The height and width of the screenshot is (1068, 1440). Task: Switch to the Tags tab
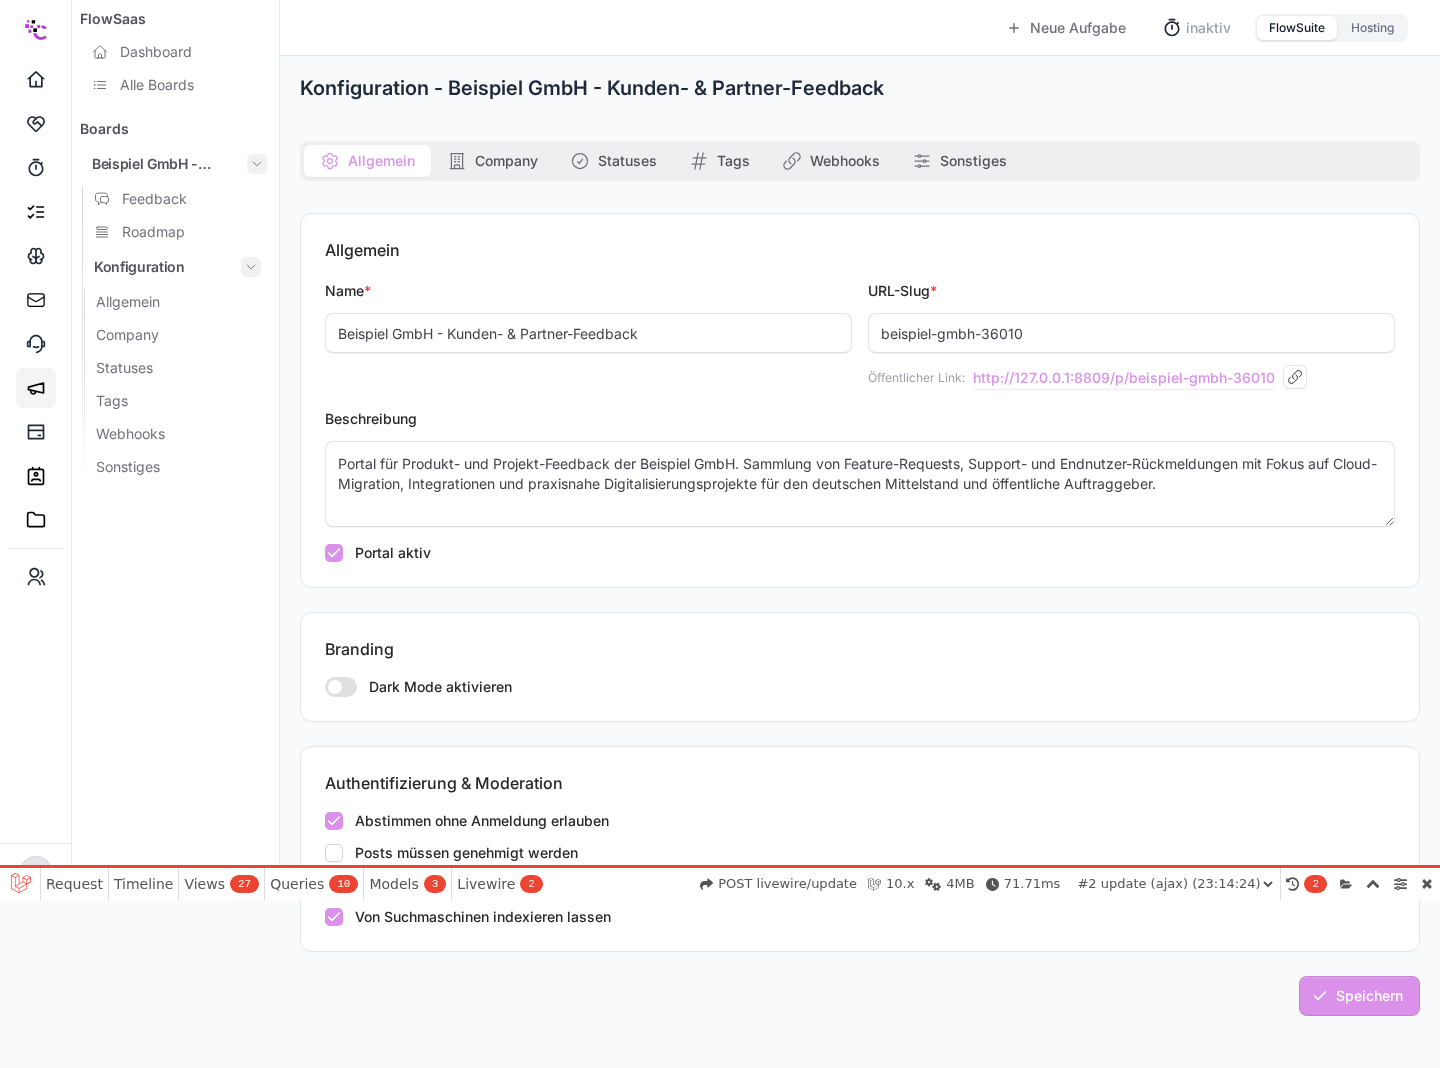pyautogui.click(x=720, y=161)
